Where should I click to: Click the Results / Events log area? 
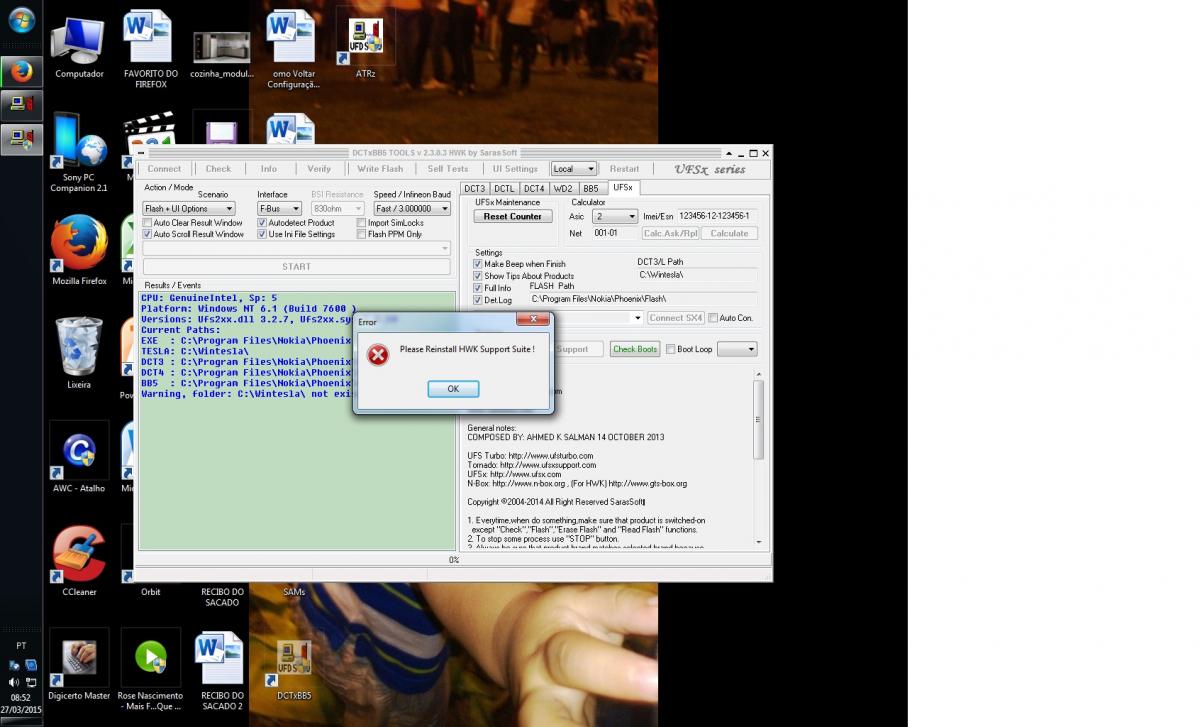pyautogui.click(x=296, y=420)
